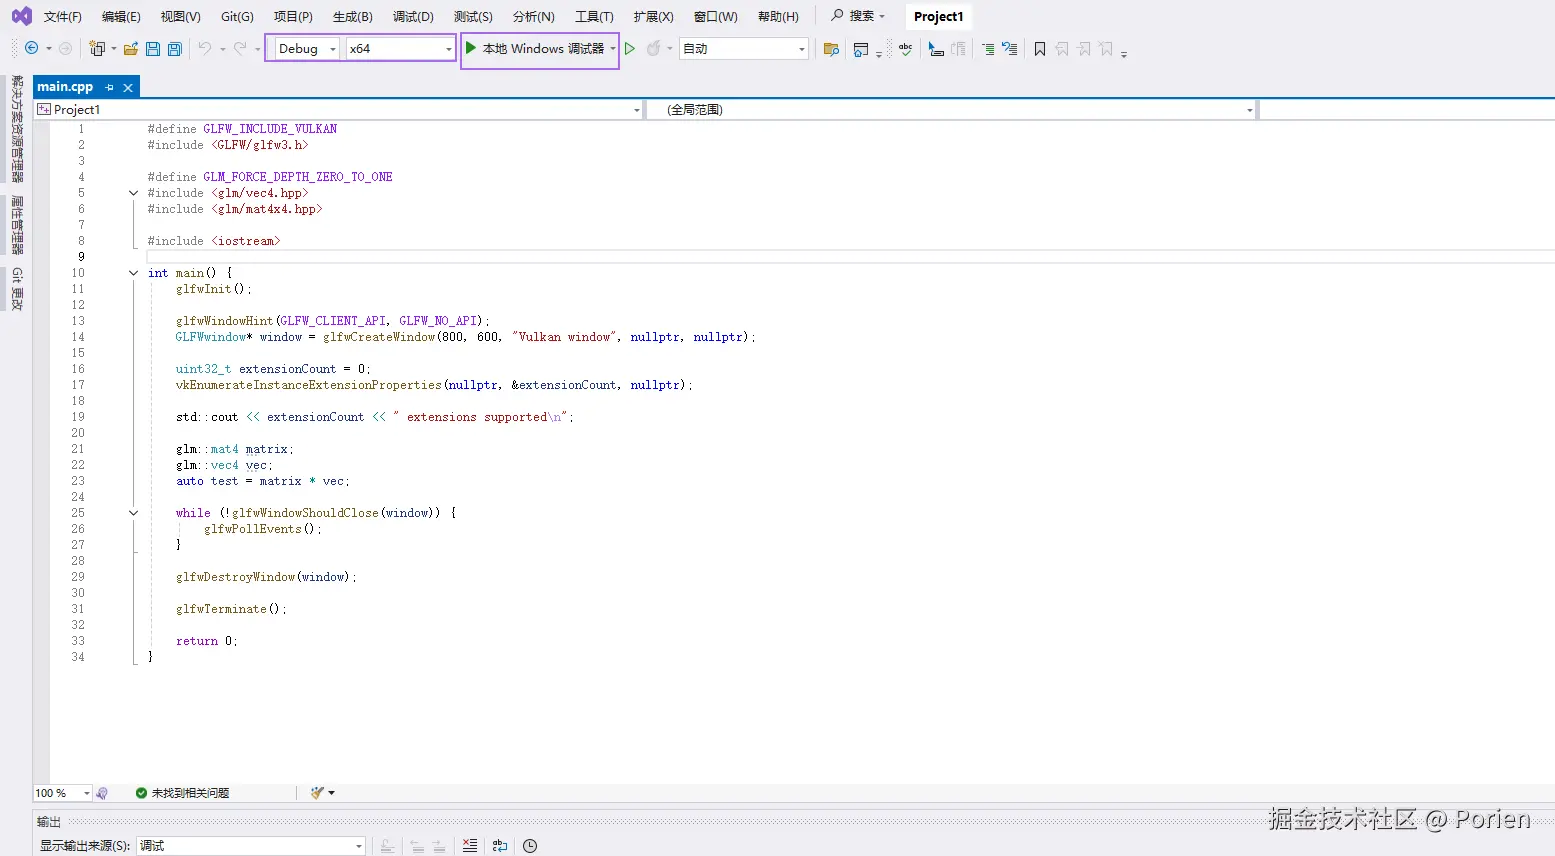
Task: Click the Start Without Debugging outline arrow
Action: (630, 49)
